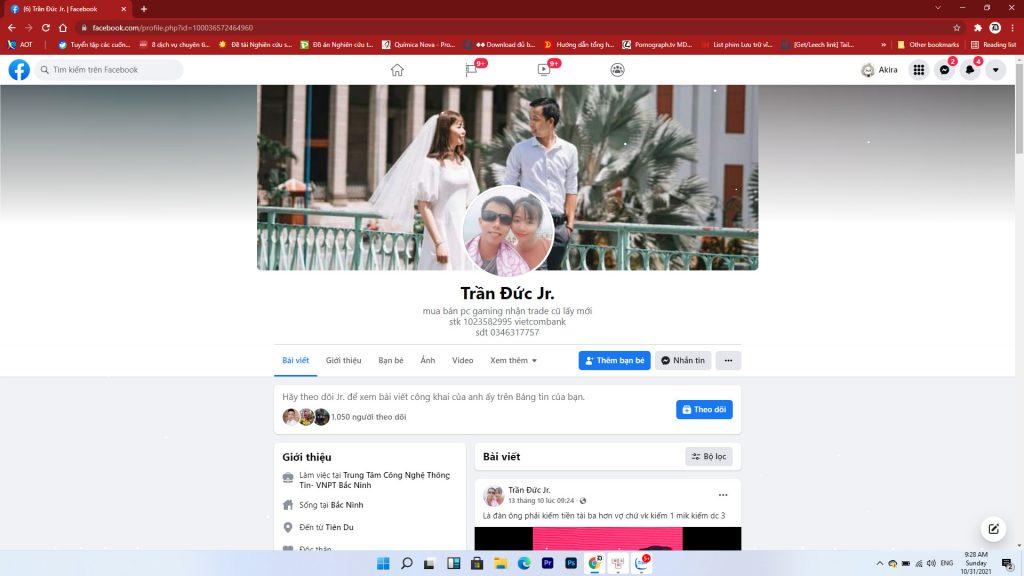Expand the account dropdown arrow

(995, 70)
